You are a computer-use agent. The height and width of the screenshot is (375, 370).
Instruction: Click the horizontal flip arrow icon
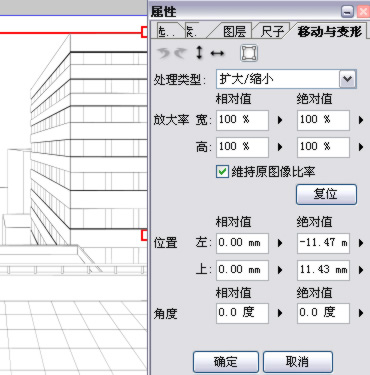tap(217, 53)
